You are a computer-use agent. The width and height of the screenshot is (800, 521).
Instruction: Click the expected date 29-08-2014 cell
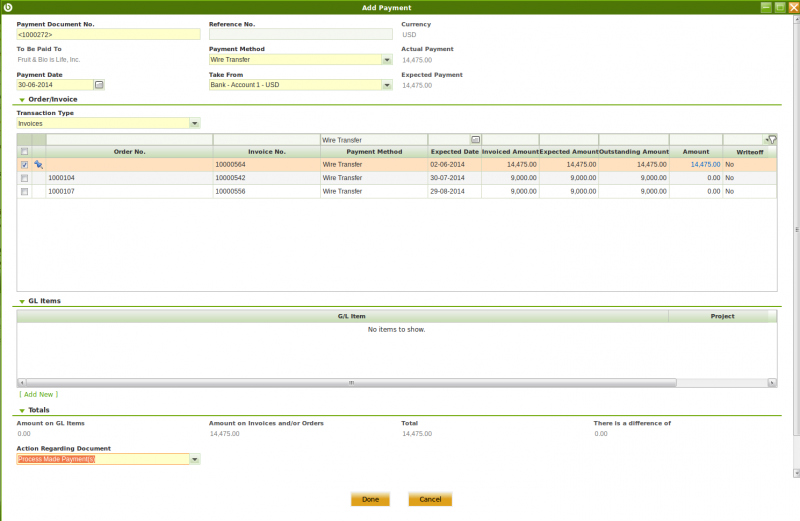point(455,191)
